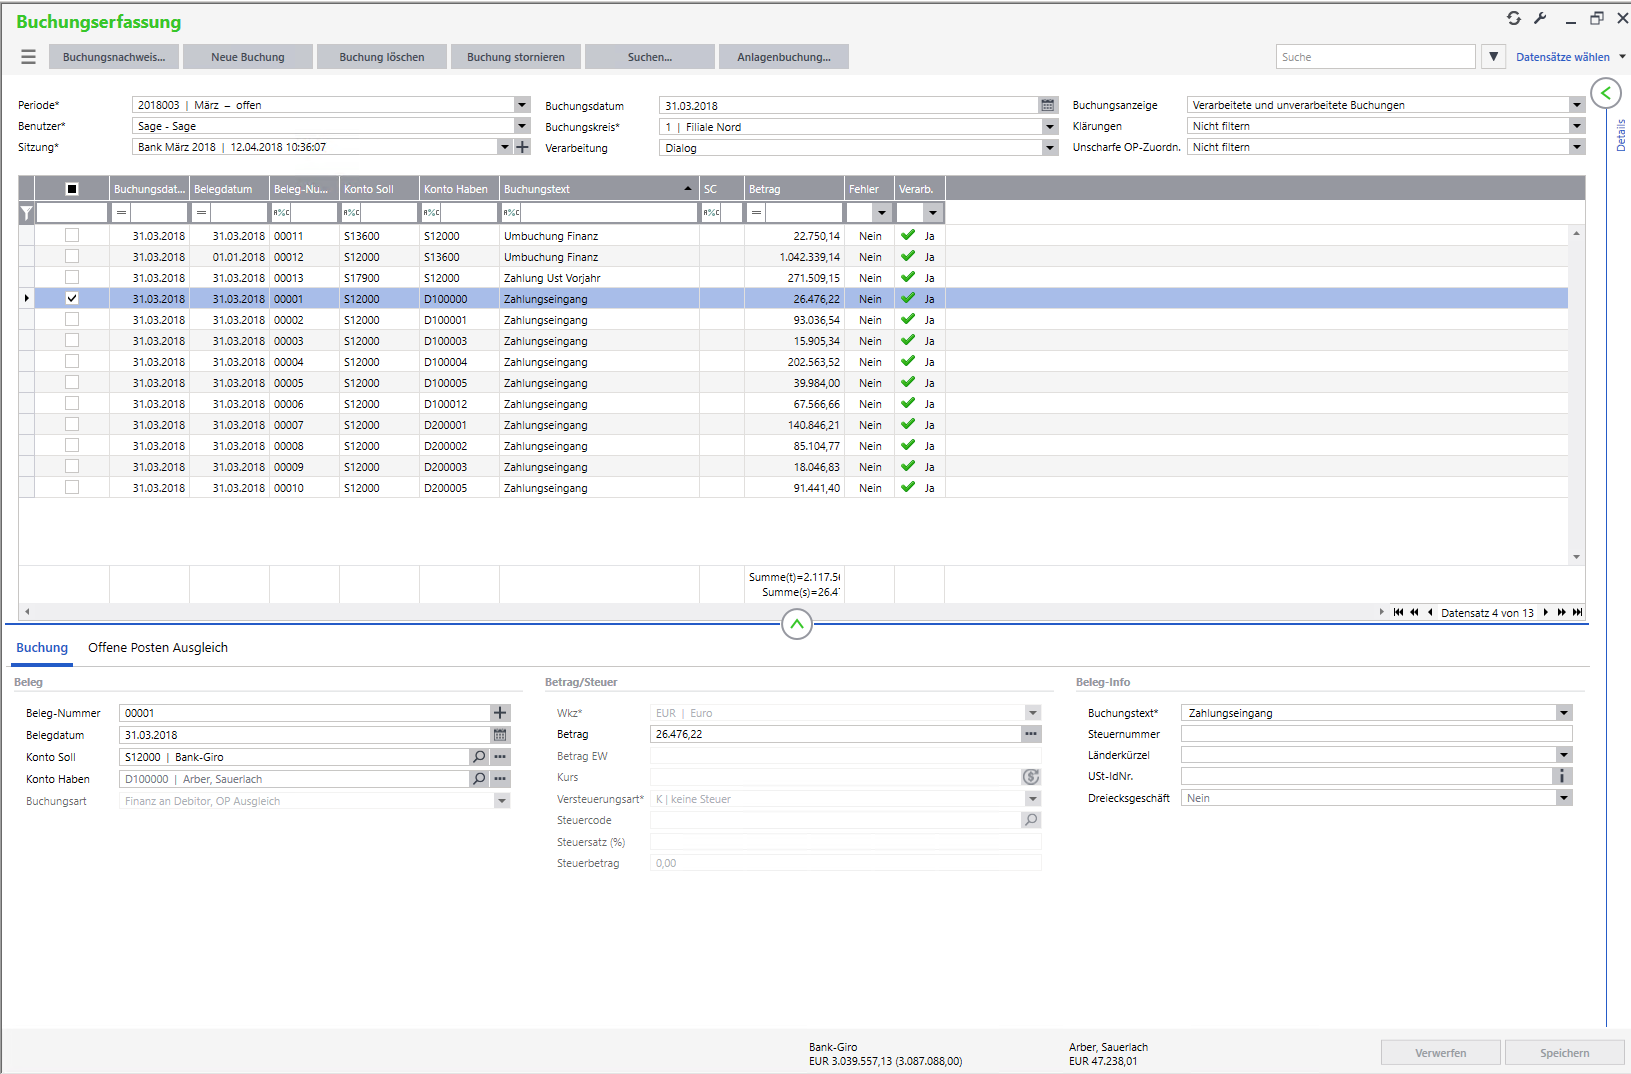Open calendar picker for Buchungsdatum
The image size is (1631, 1074).
coord(1047,105)
